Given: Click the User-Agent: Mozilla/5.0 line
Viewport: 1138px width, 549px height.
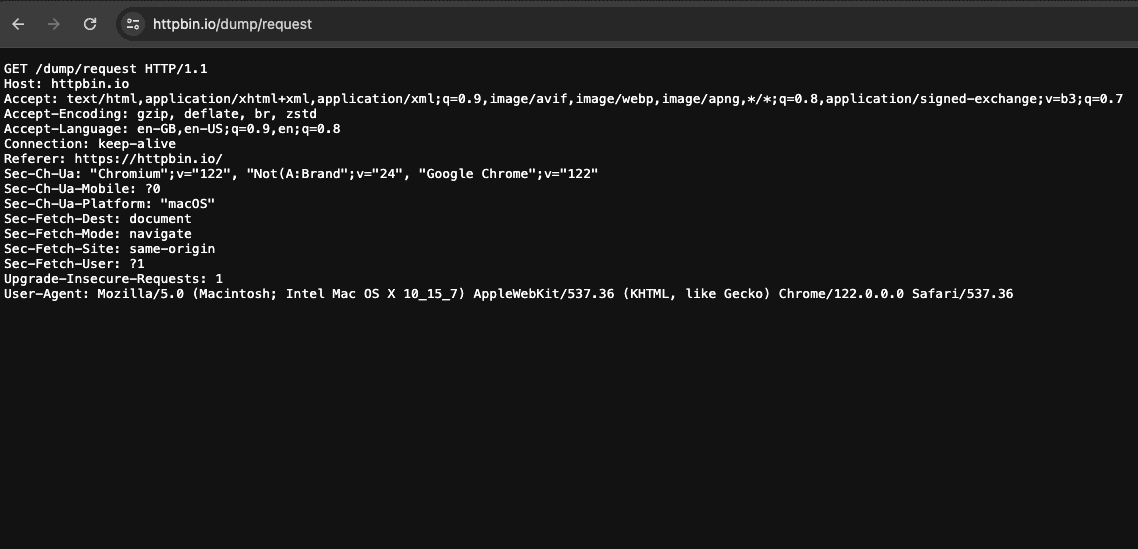Looking at the screenshot, I should (509, 294).
